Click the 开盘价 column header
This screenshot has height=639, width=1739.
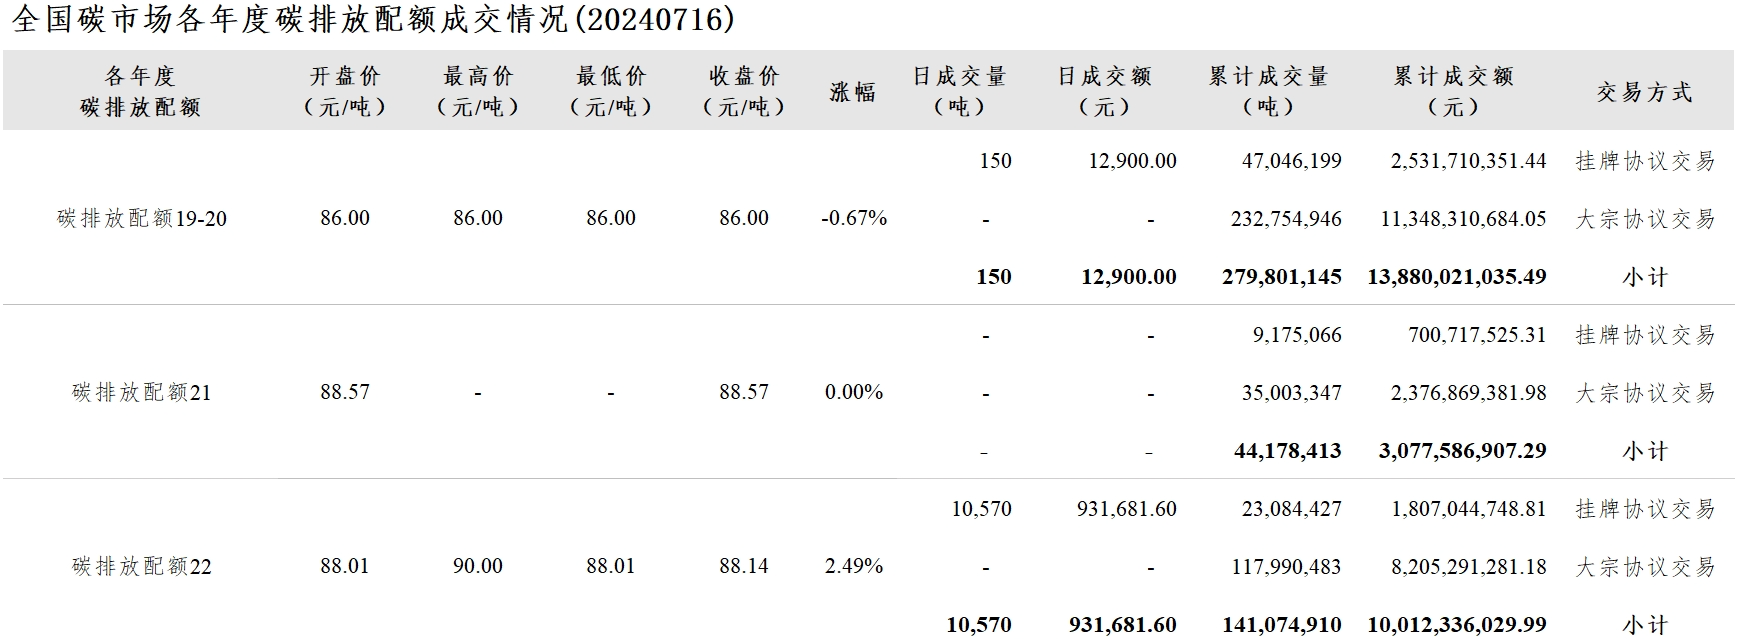tap(345, 91)
